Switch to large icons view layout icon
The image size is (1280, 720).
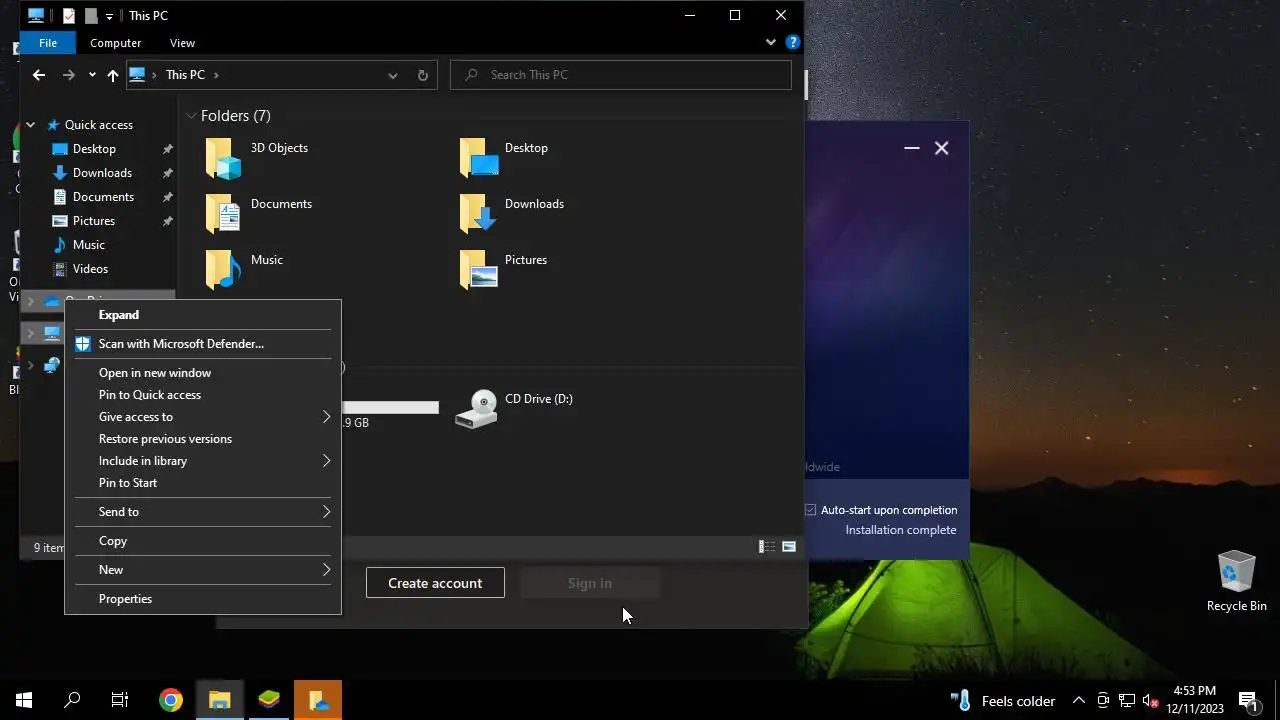[789, 547]
